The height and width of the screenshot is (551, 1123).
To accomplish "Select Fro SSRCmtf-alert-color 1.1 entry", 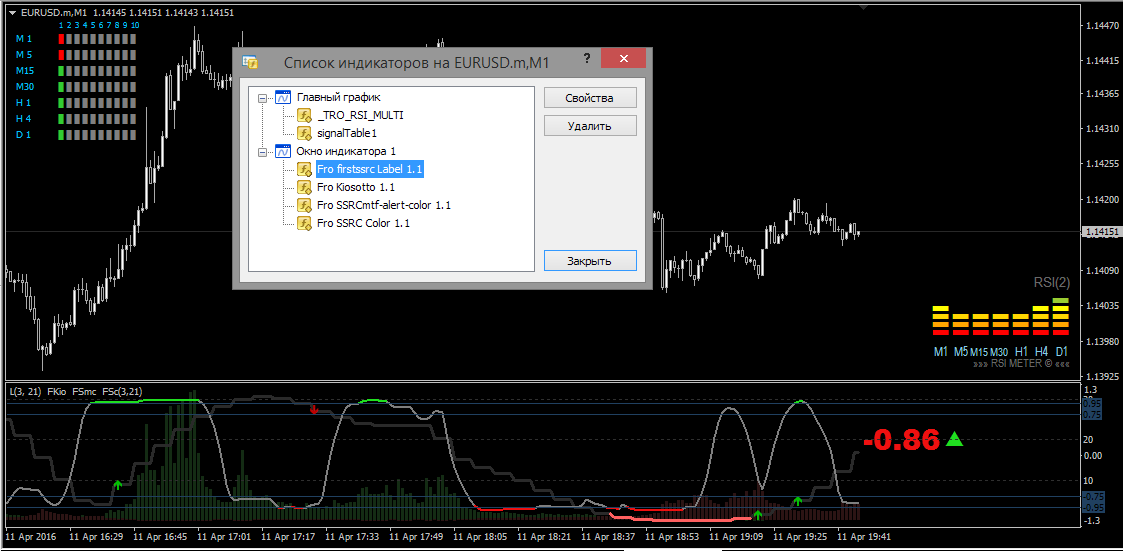I will 384,205.
